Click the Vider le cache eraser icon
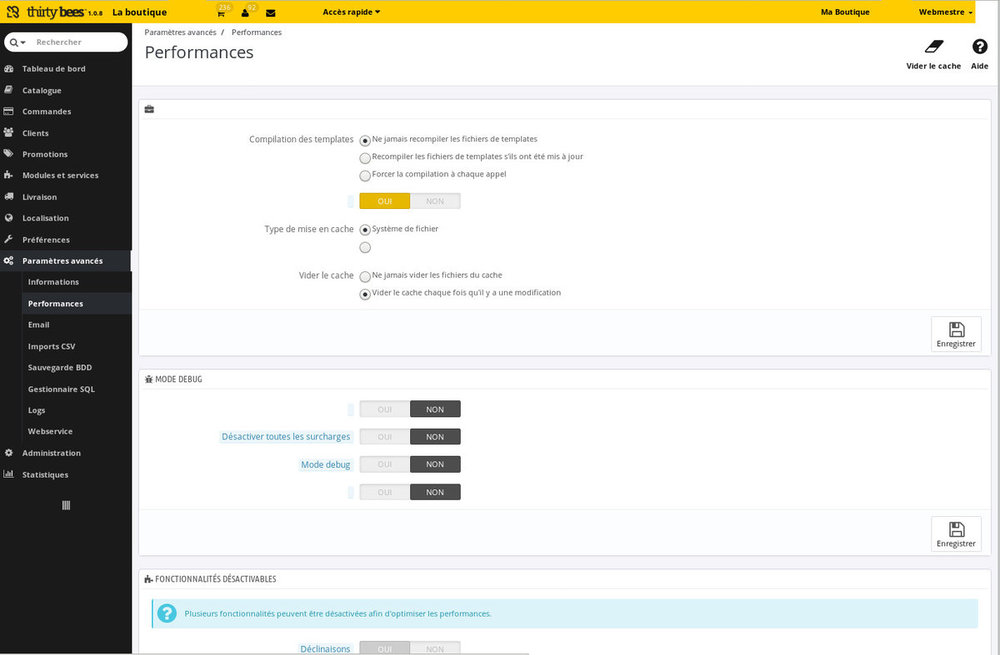This screenshot has height=655, width=1000. pos(933,48)
